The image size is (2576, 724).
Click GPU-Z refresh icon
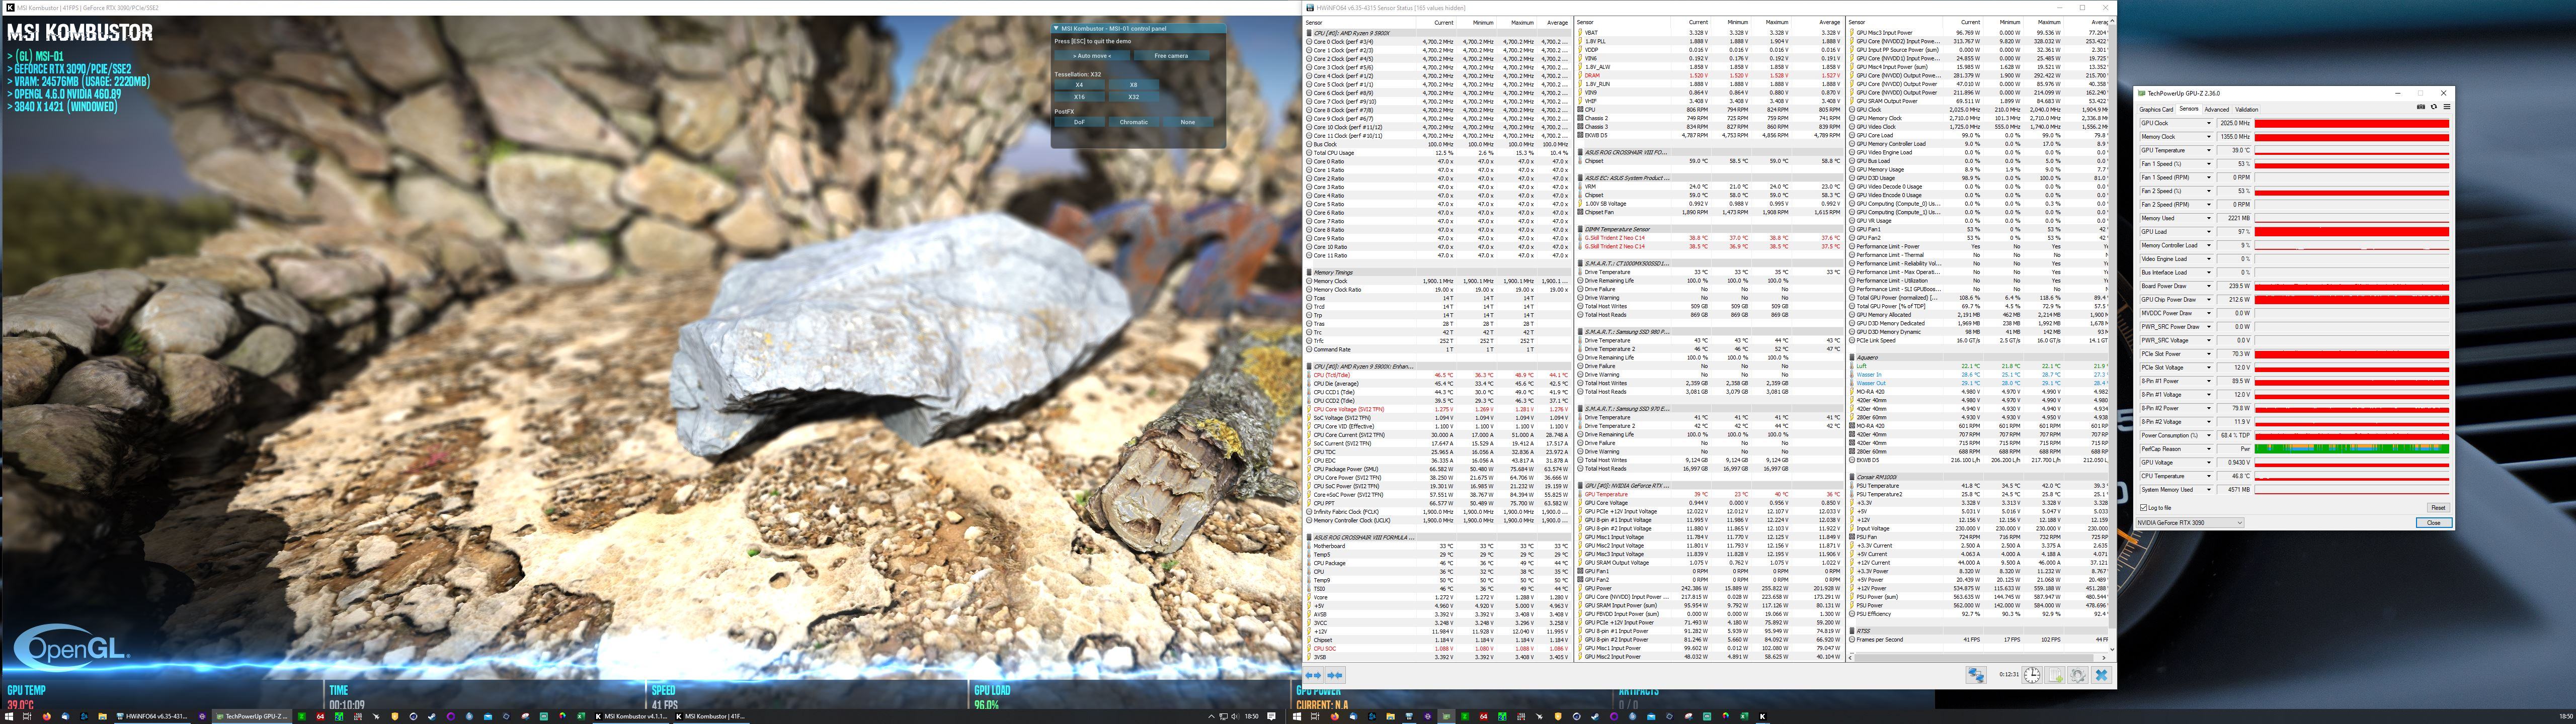[x=2434, y=107]
